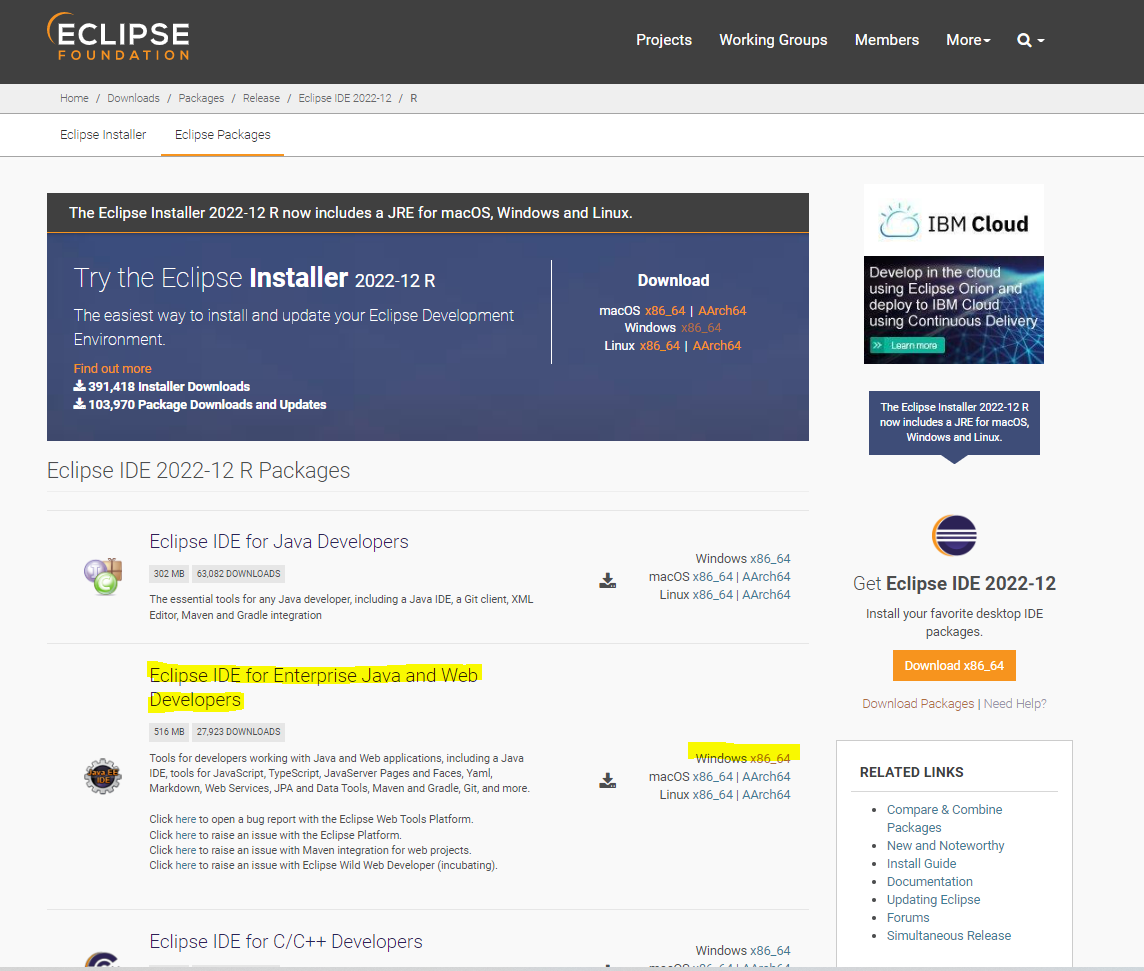Download Enterprise Java Linux AArch64
The image size is (1144, 971).
tap(766, 794)
